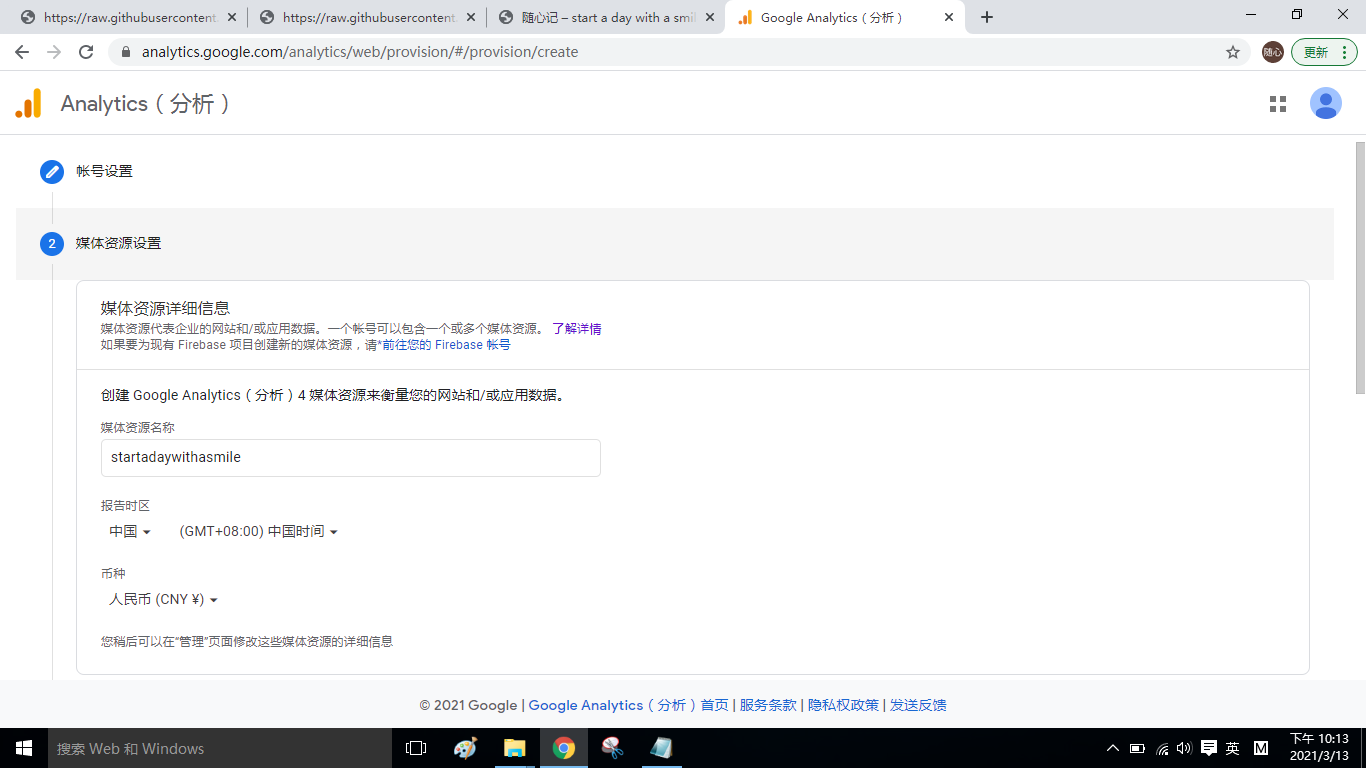Click the 随心 Chrome profile avatar

coord(1272,52)
